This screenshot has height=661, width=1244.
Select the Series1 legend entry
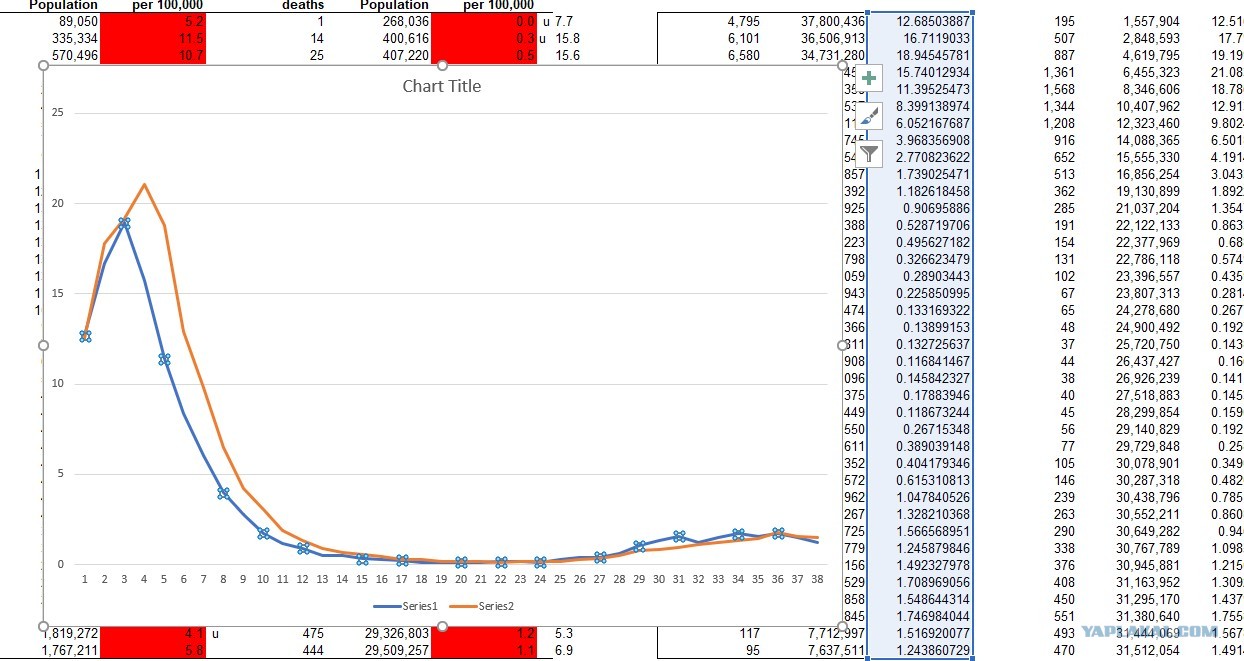point(405,606)
